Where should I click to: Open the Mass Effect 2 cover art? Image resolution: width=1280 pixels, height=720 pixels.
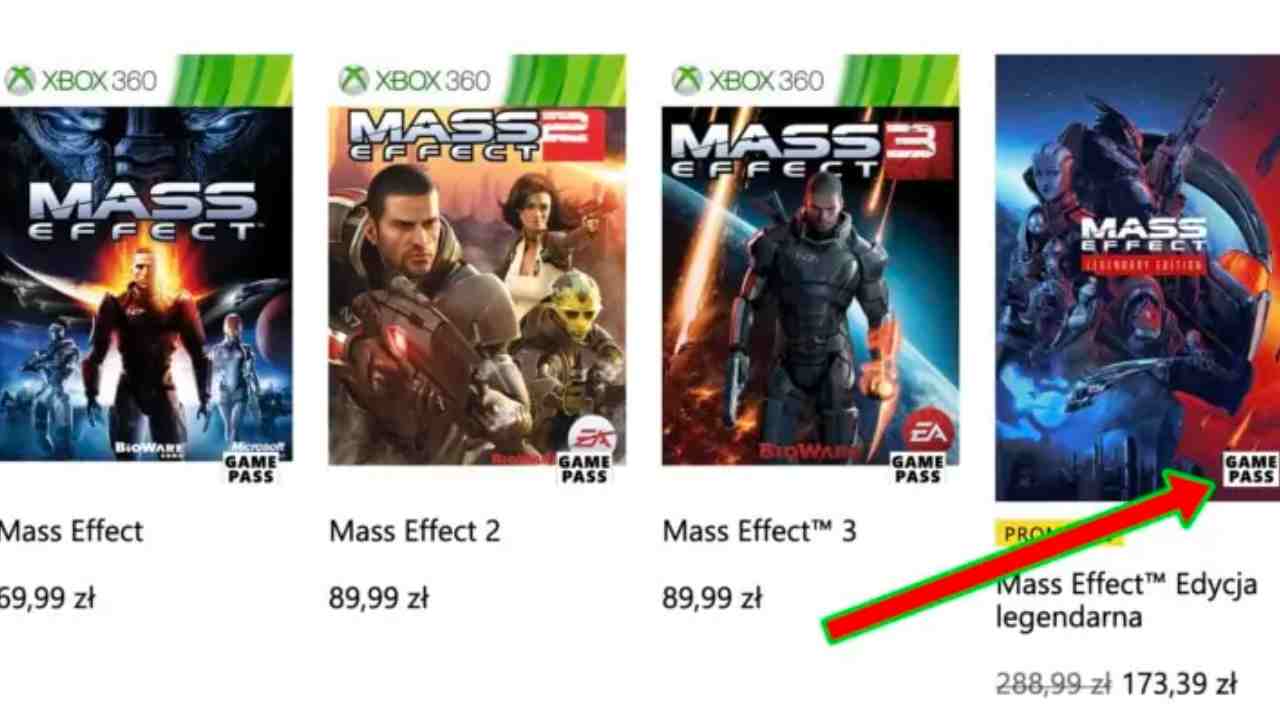(477, 260)
